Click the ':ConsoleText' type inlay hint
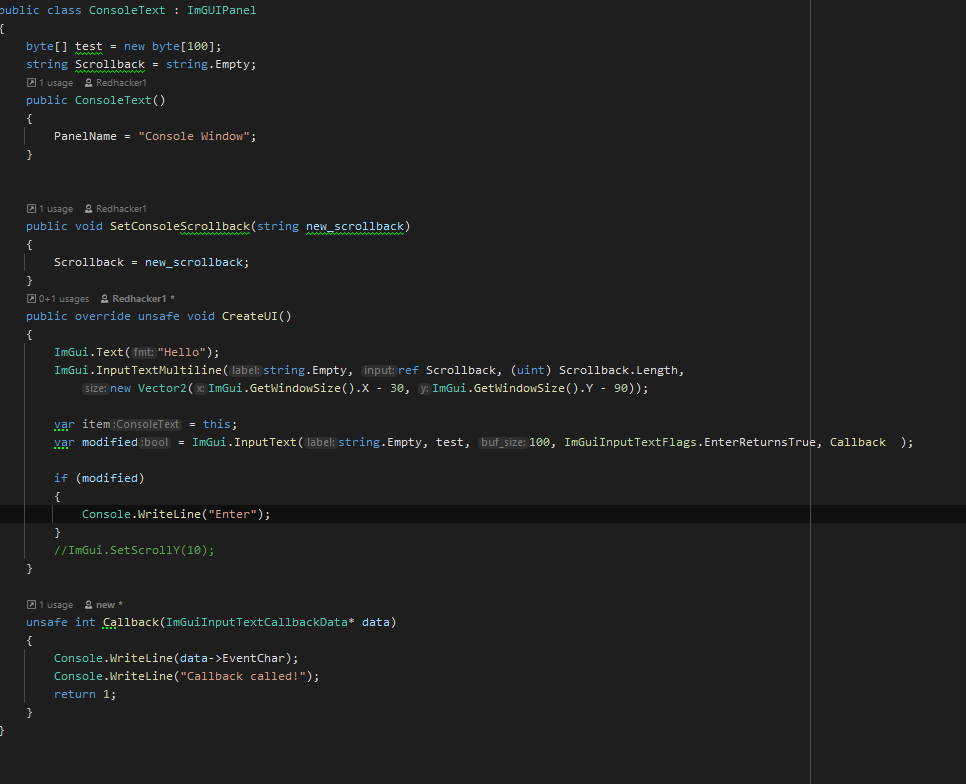The image size is (966, 784). click(x=147, y=424)
